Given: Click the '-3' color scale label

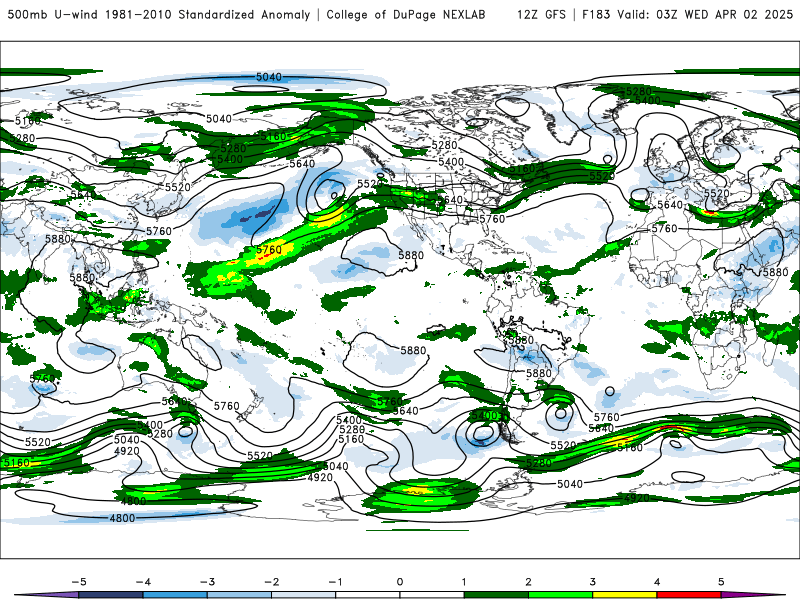Looking at the screenshot, I should pos(207,582).
